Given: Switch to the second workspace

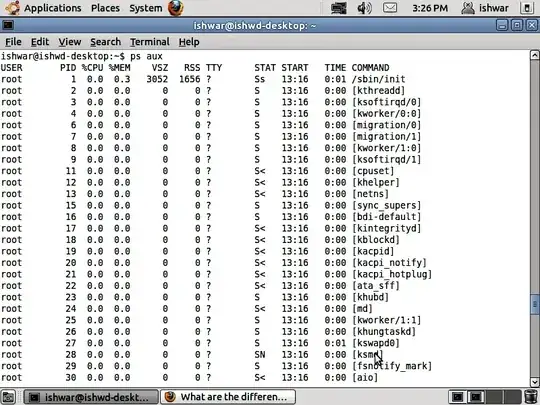Looking at the screenshot, I should [476, 397].
